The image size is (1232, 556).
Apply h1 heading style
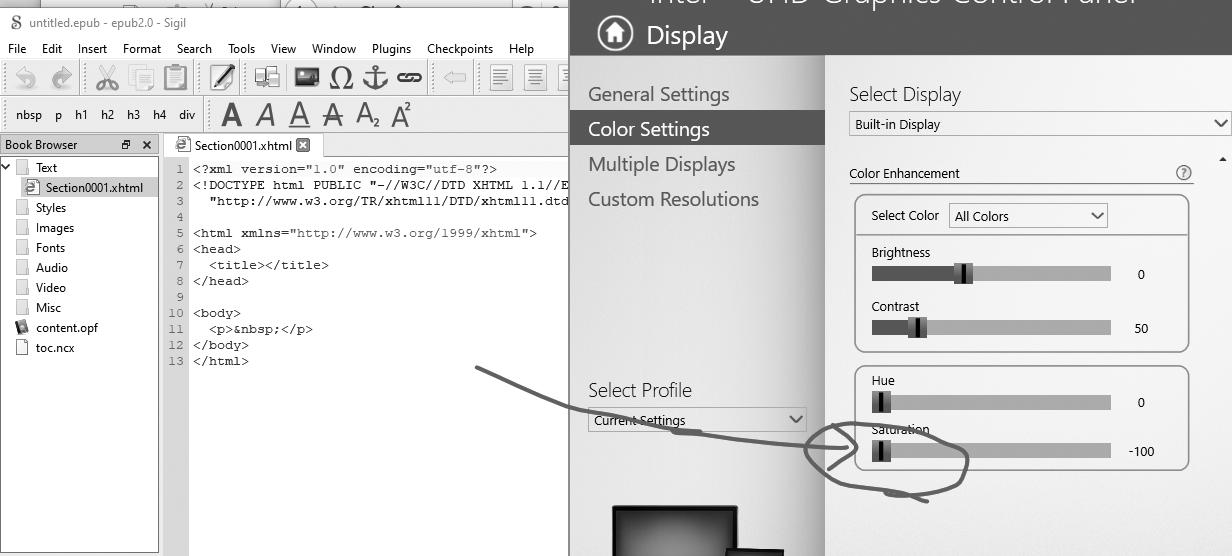pyautogui.click(x=81, y=115)
